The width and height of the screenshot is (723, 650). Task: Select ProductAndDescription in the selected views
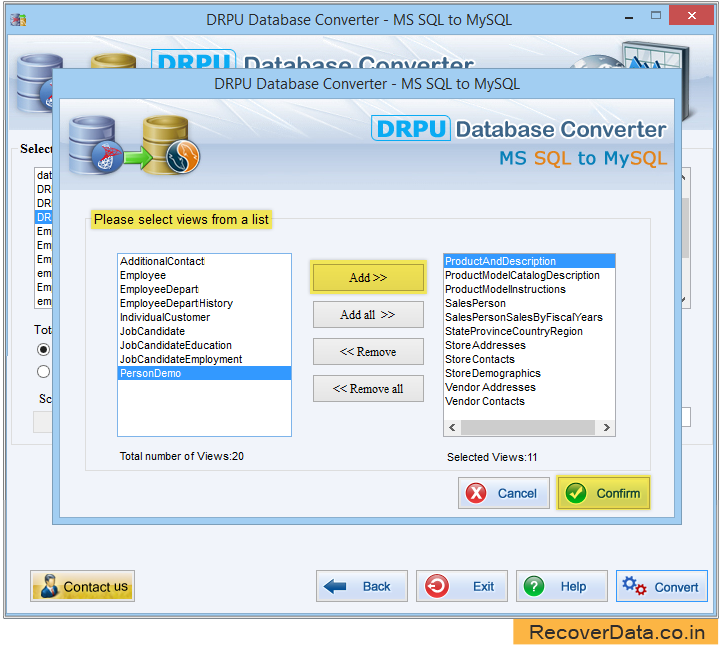pyautogui.click(x=529, y=261)
